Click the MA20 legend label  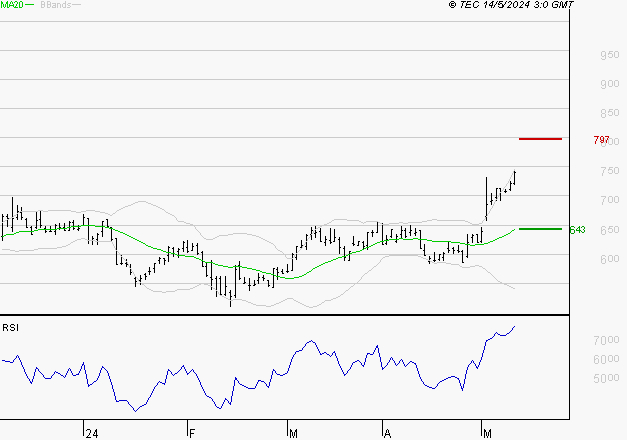coord(11,5)
